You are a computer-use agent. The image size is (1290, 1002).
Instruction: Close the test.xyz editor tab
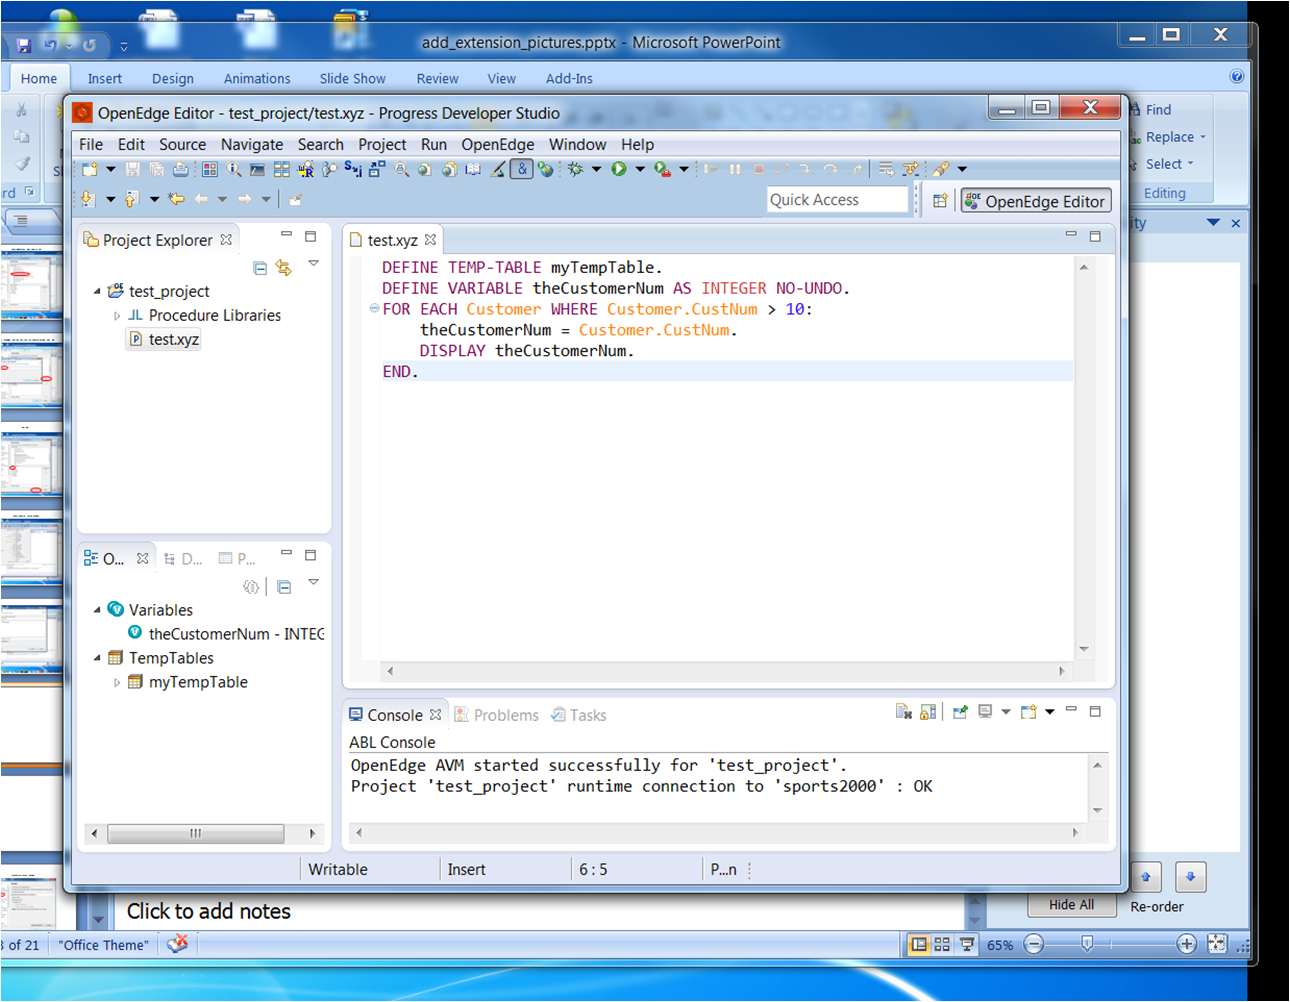[430, 240]
